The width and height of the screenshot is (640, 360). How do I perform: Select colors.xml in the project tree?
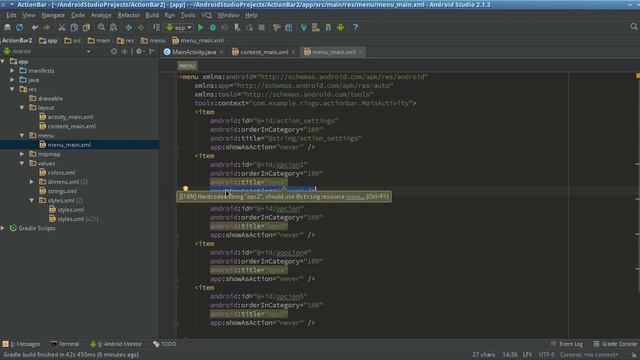click(61, 173)
